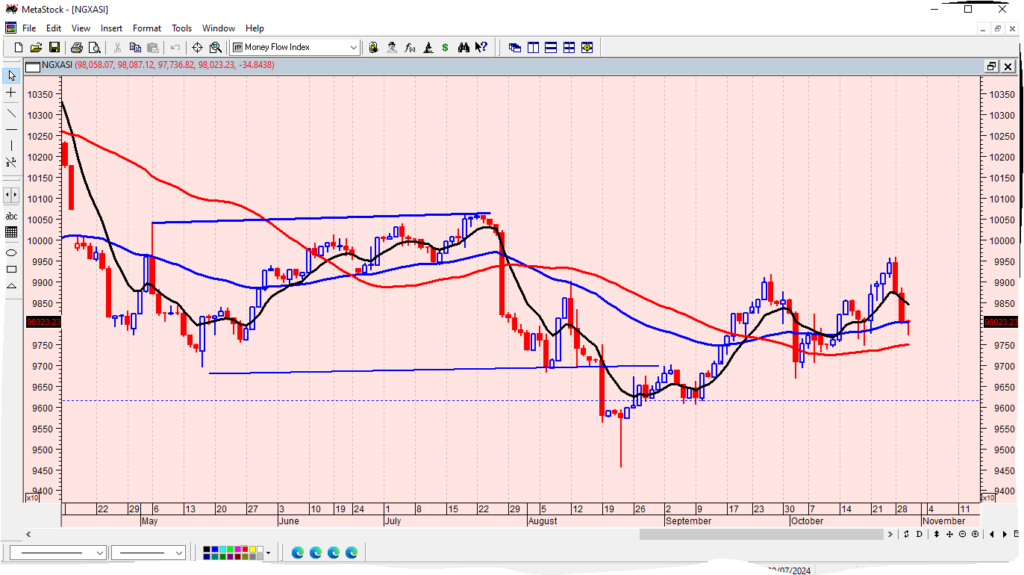Open the Tools menu
The width and height of the screenshot is (1024, 575).
(x=181, y=28)
